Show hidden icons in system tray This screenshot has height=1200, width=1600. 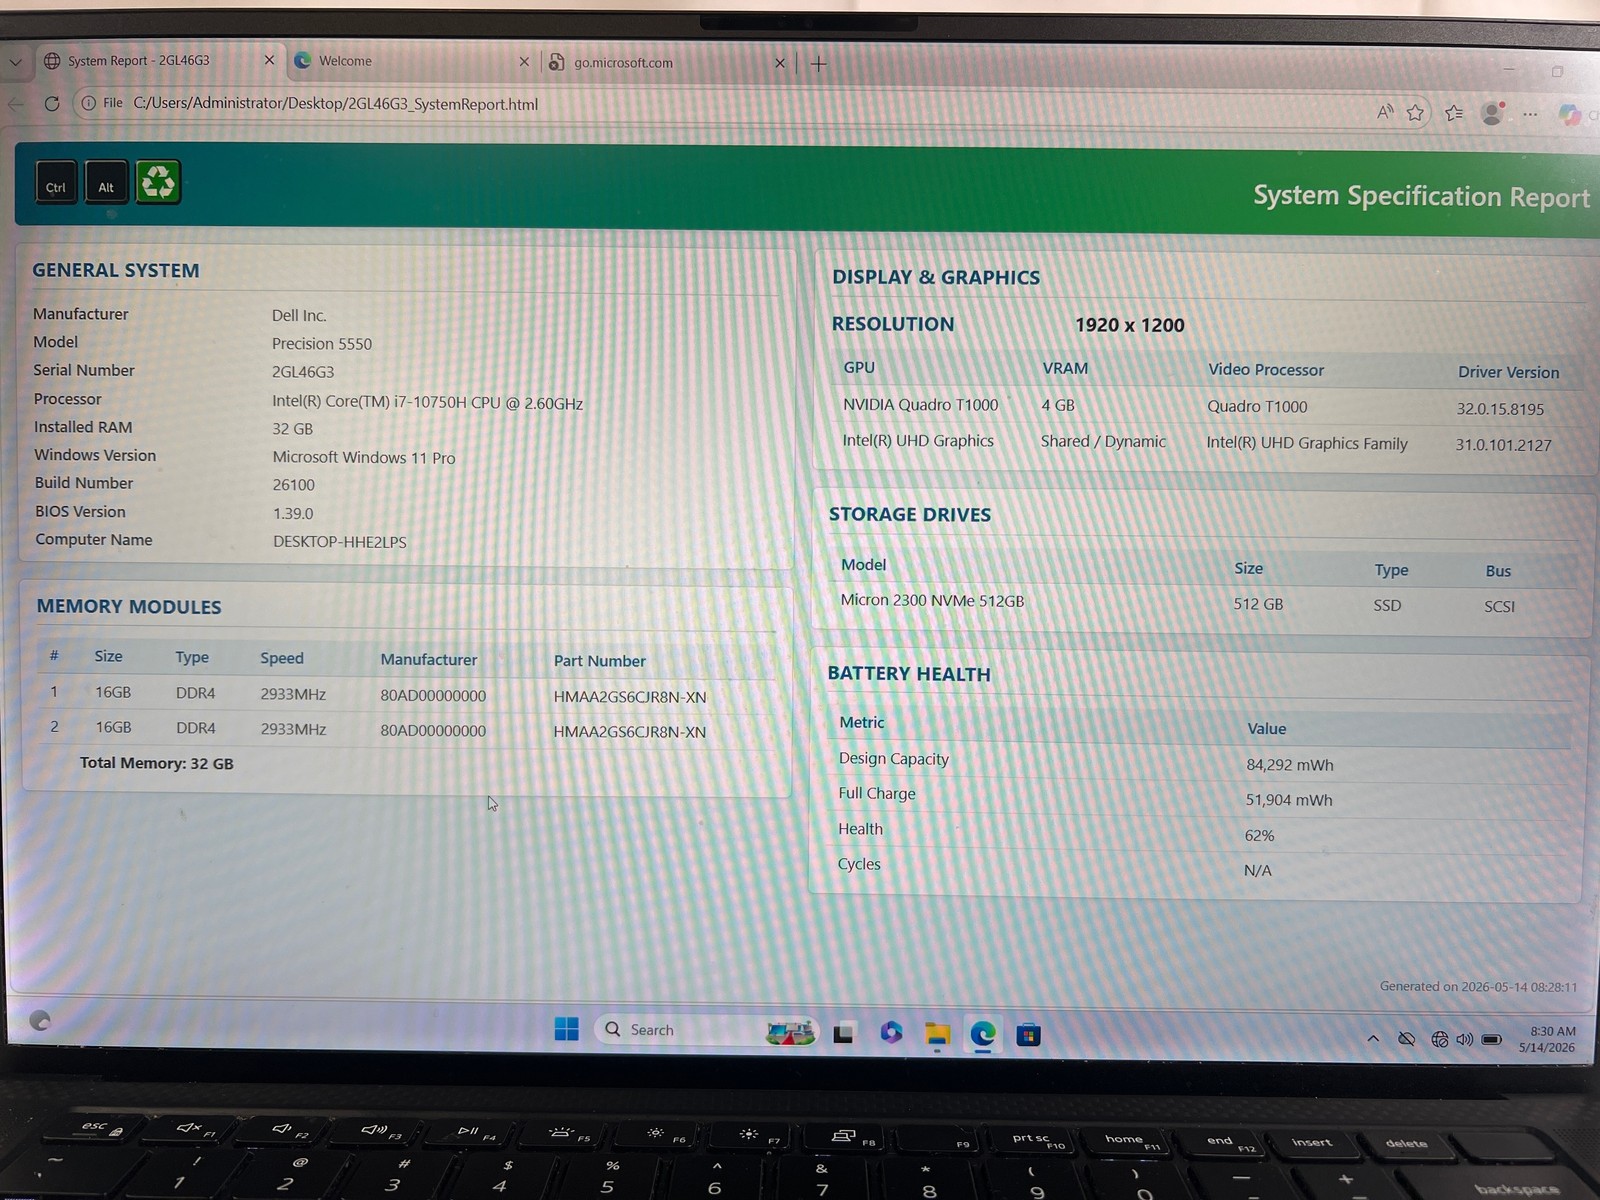click(x=1373, y=1039)
